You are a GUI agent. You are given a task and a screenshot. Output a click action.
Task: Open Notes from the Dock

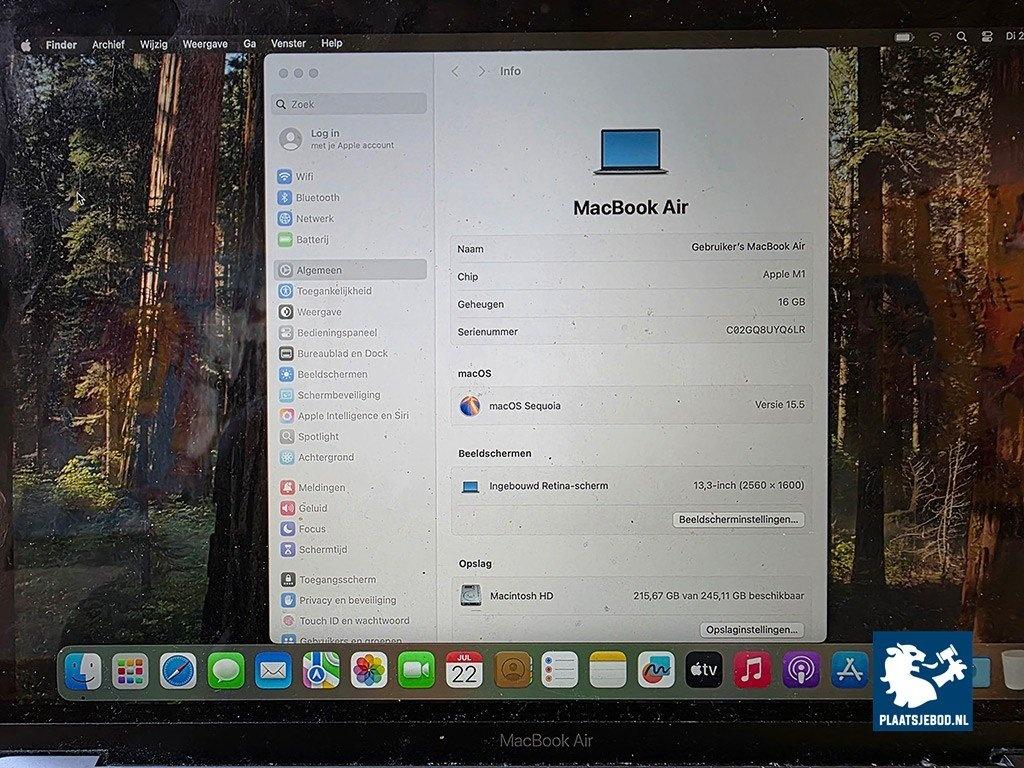tap(608, 670)
